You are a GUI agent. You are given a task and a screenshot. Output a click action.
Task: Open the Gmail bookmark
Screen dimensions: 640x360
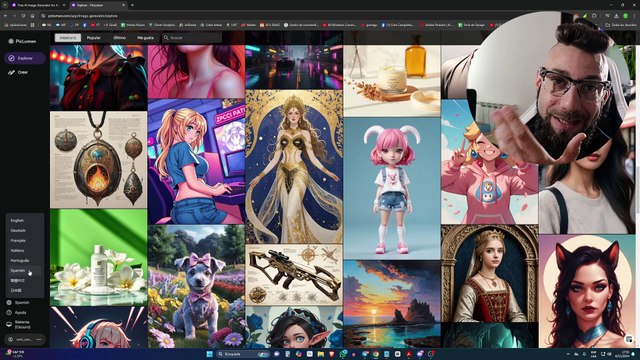tap(110, 25)
